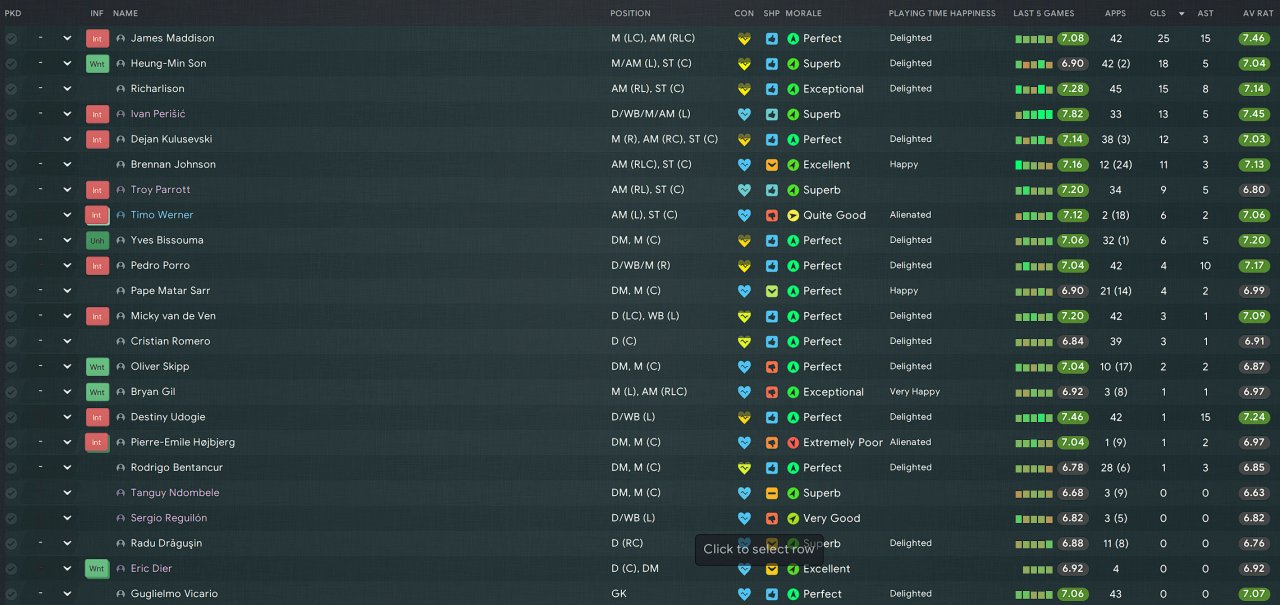Click Tanguy Ndombele's yellow shape icon
Screen dimensions: 1280x605
point(772,493)
